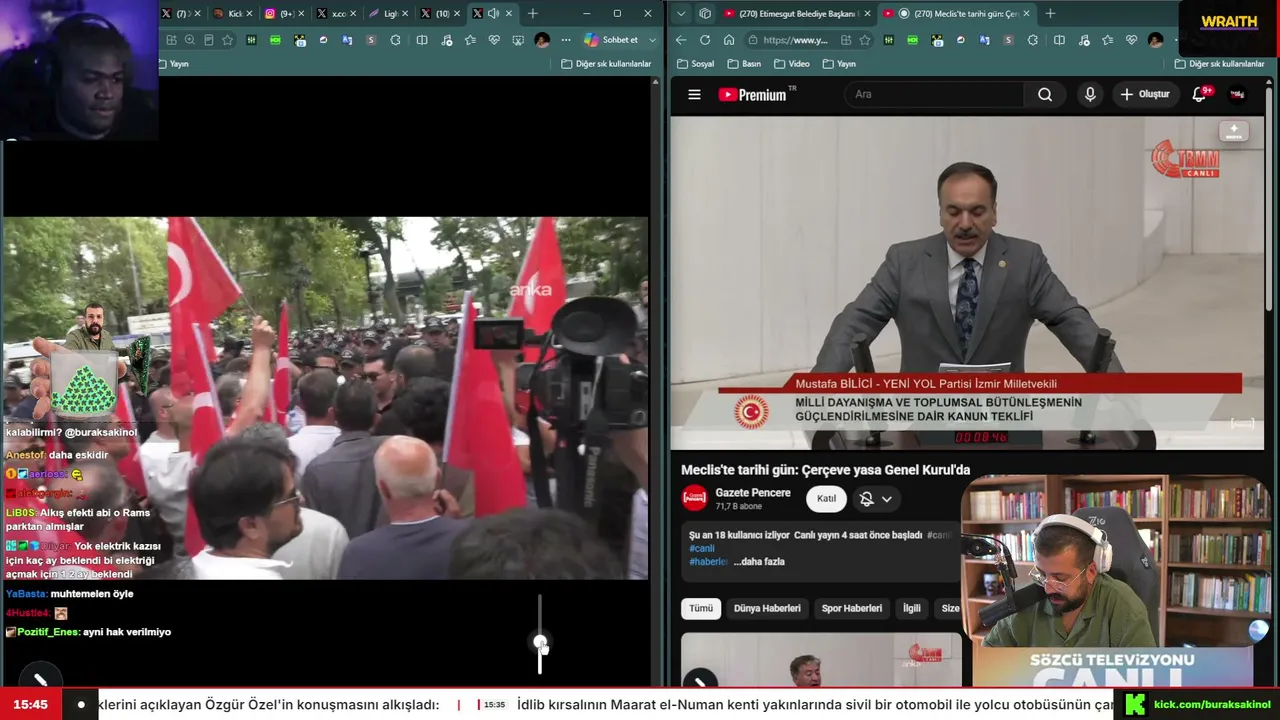
Task: Select the Tümü filter chip
Action: tap(701, 608)
